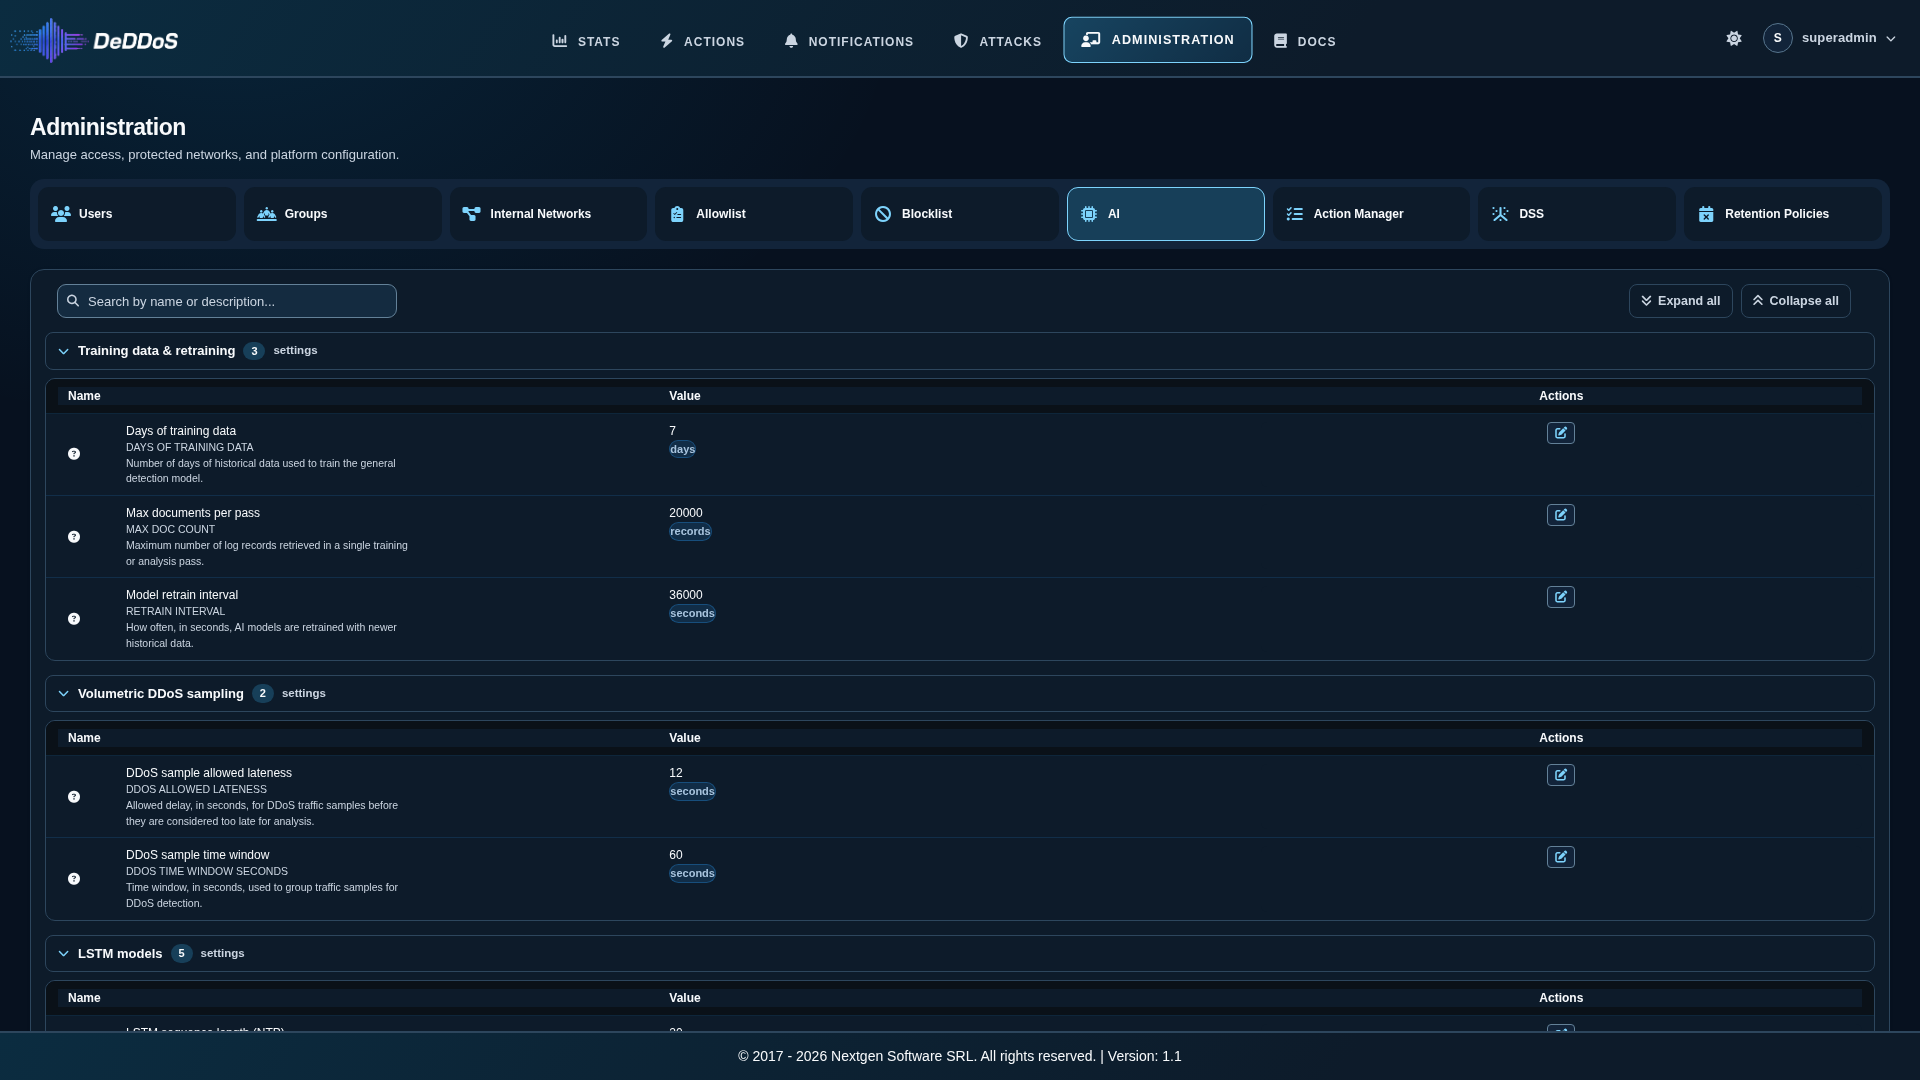Open the Blocklist tab
The width and height of the screenshot is (1920, 1080).
960,214
